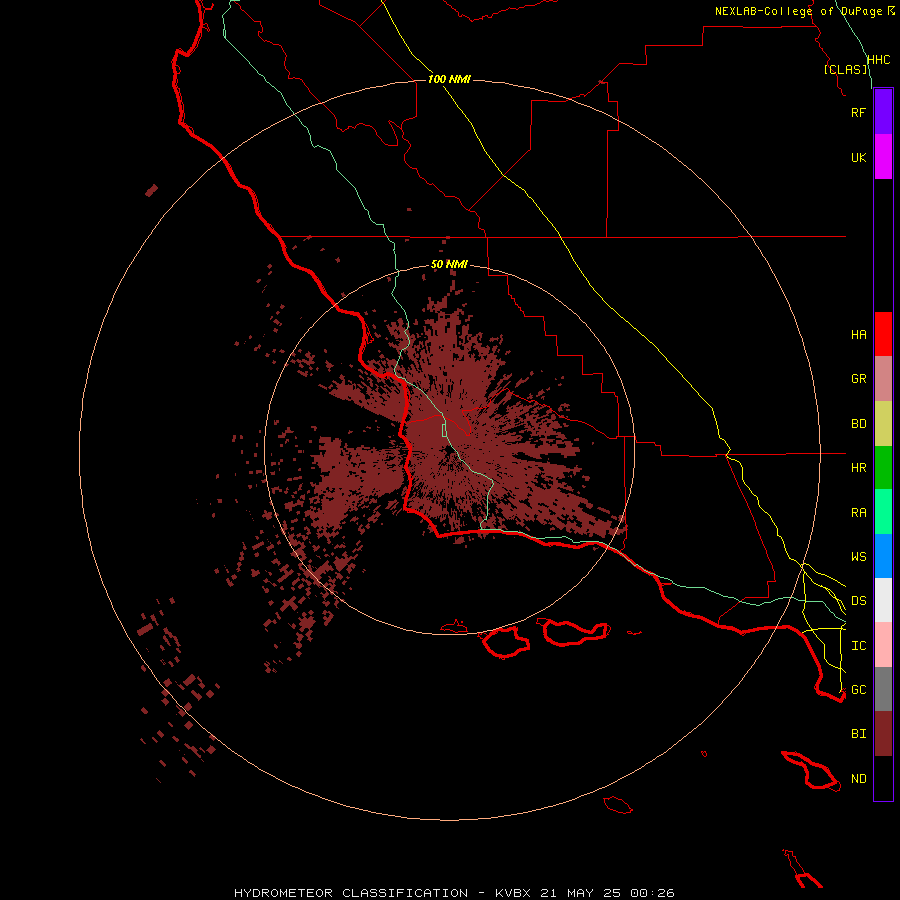Click the RF legend label
The width and height of the screenshot is (900, 900).
coord(858,112)
